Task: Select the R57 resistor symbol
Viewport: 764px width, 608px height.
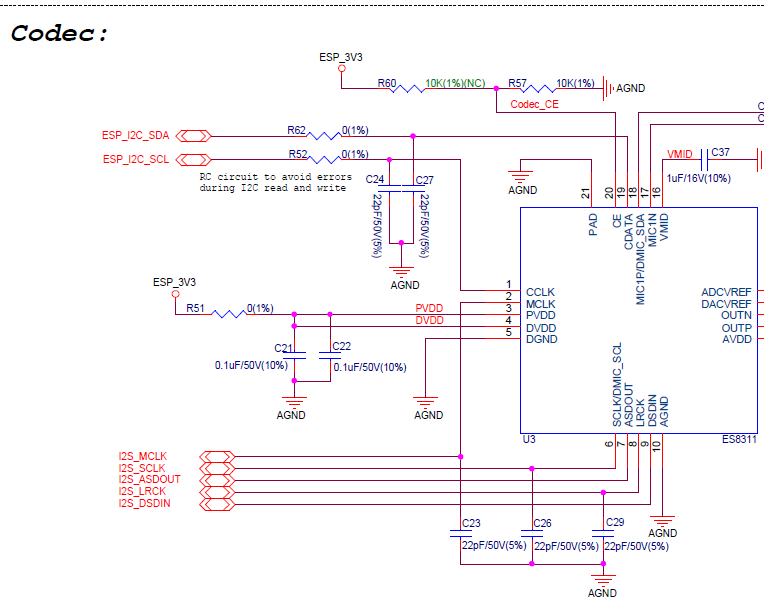Action: coord(539,89)
